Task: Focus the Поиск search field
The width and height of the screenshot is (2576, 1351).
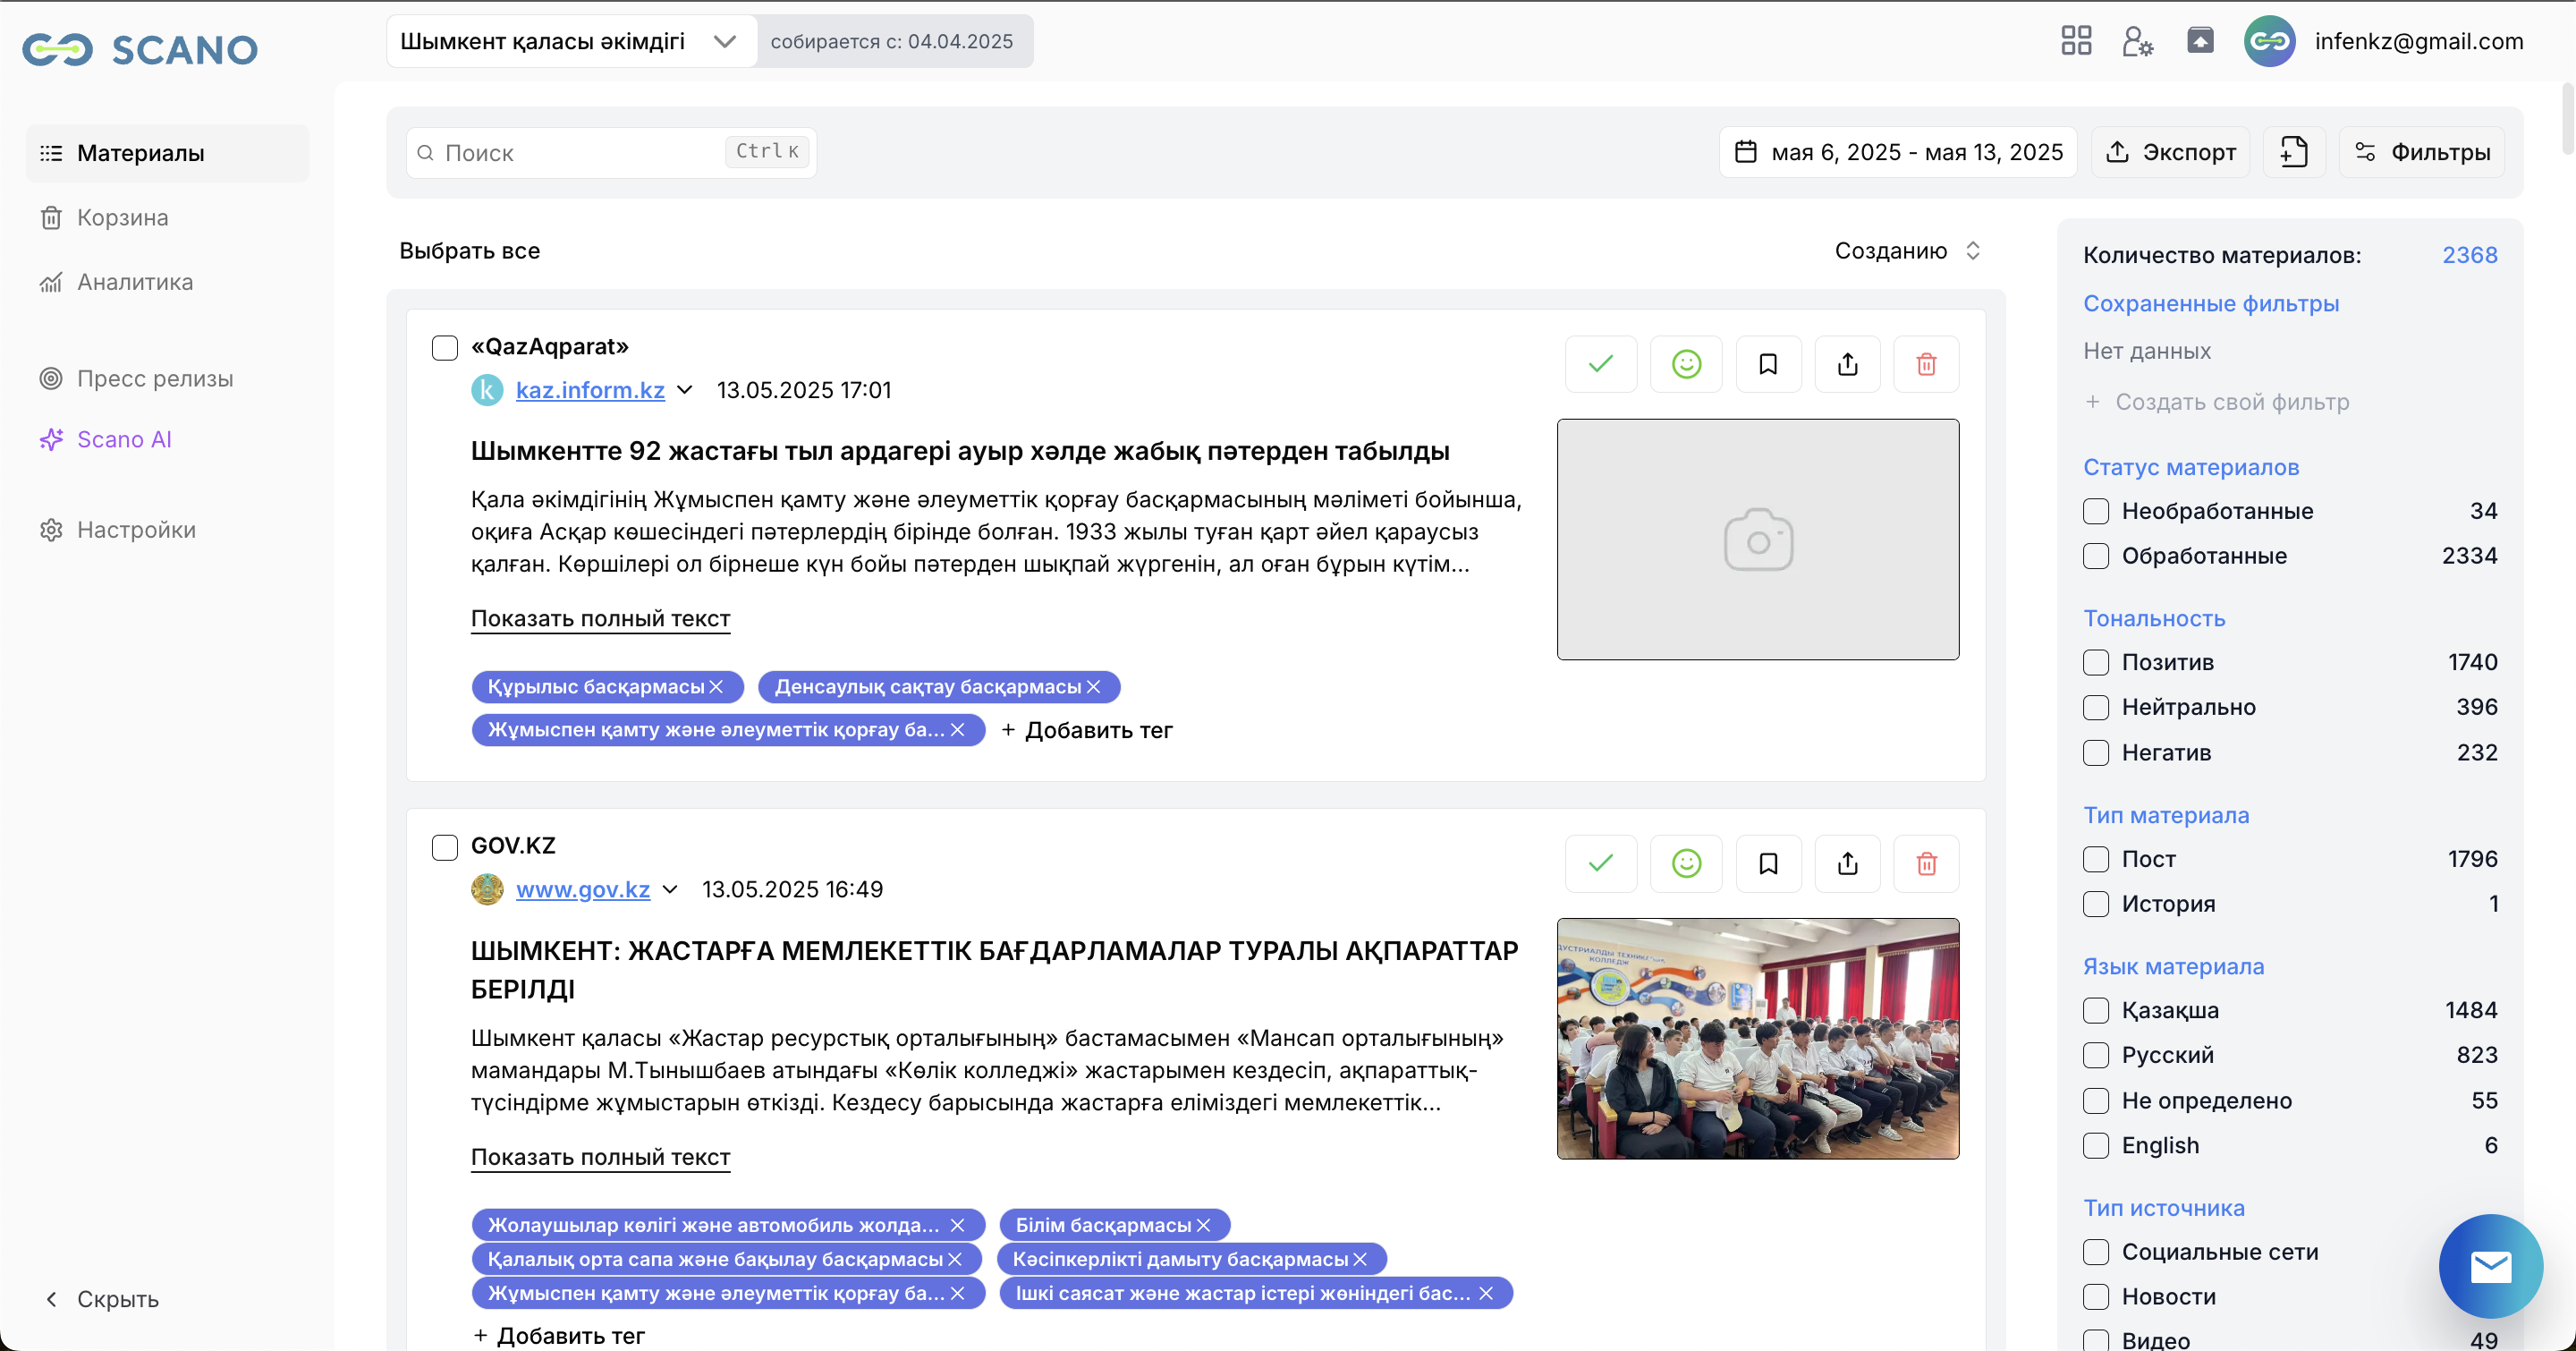Action: 580,152
